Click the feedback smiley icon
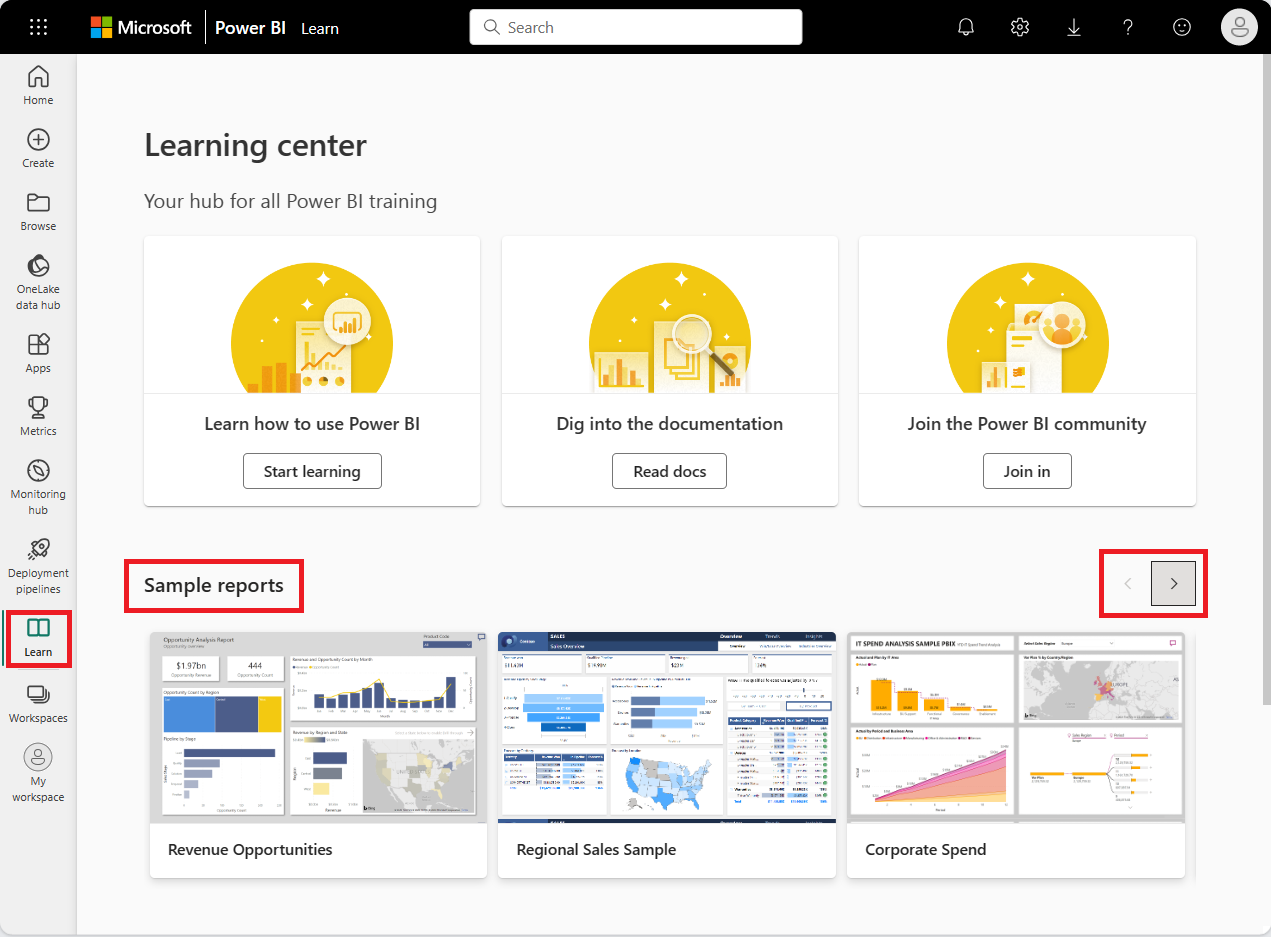Screen dimensions: 1271x937 coord(1182,27)
